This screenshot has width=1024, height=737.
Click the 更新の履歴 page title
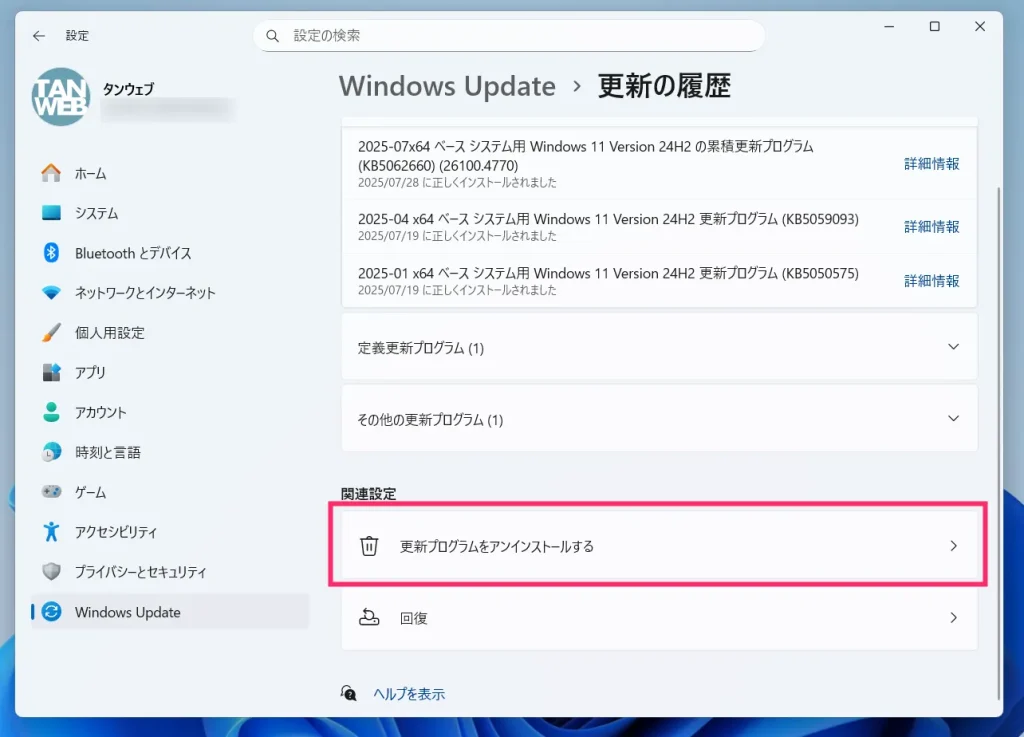(664, 86)
